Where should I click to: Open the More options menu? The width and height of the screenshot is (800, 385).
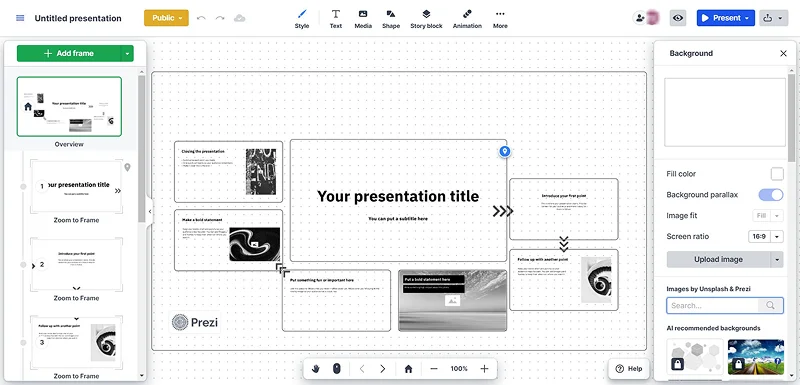[x=500, y=19]
